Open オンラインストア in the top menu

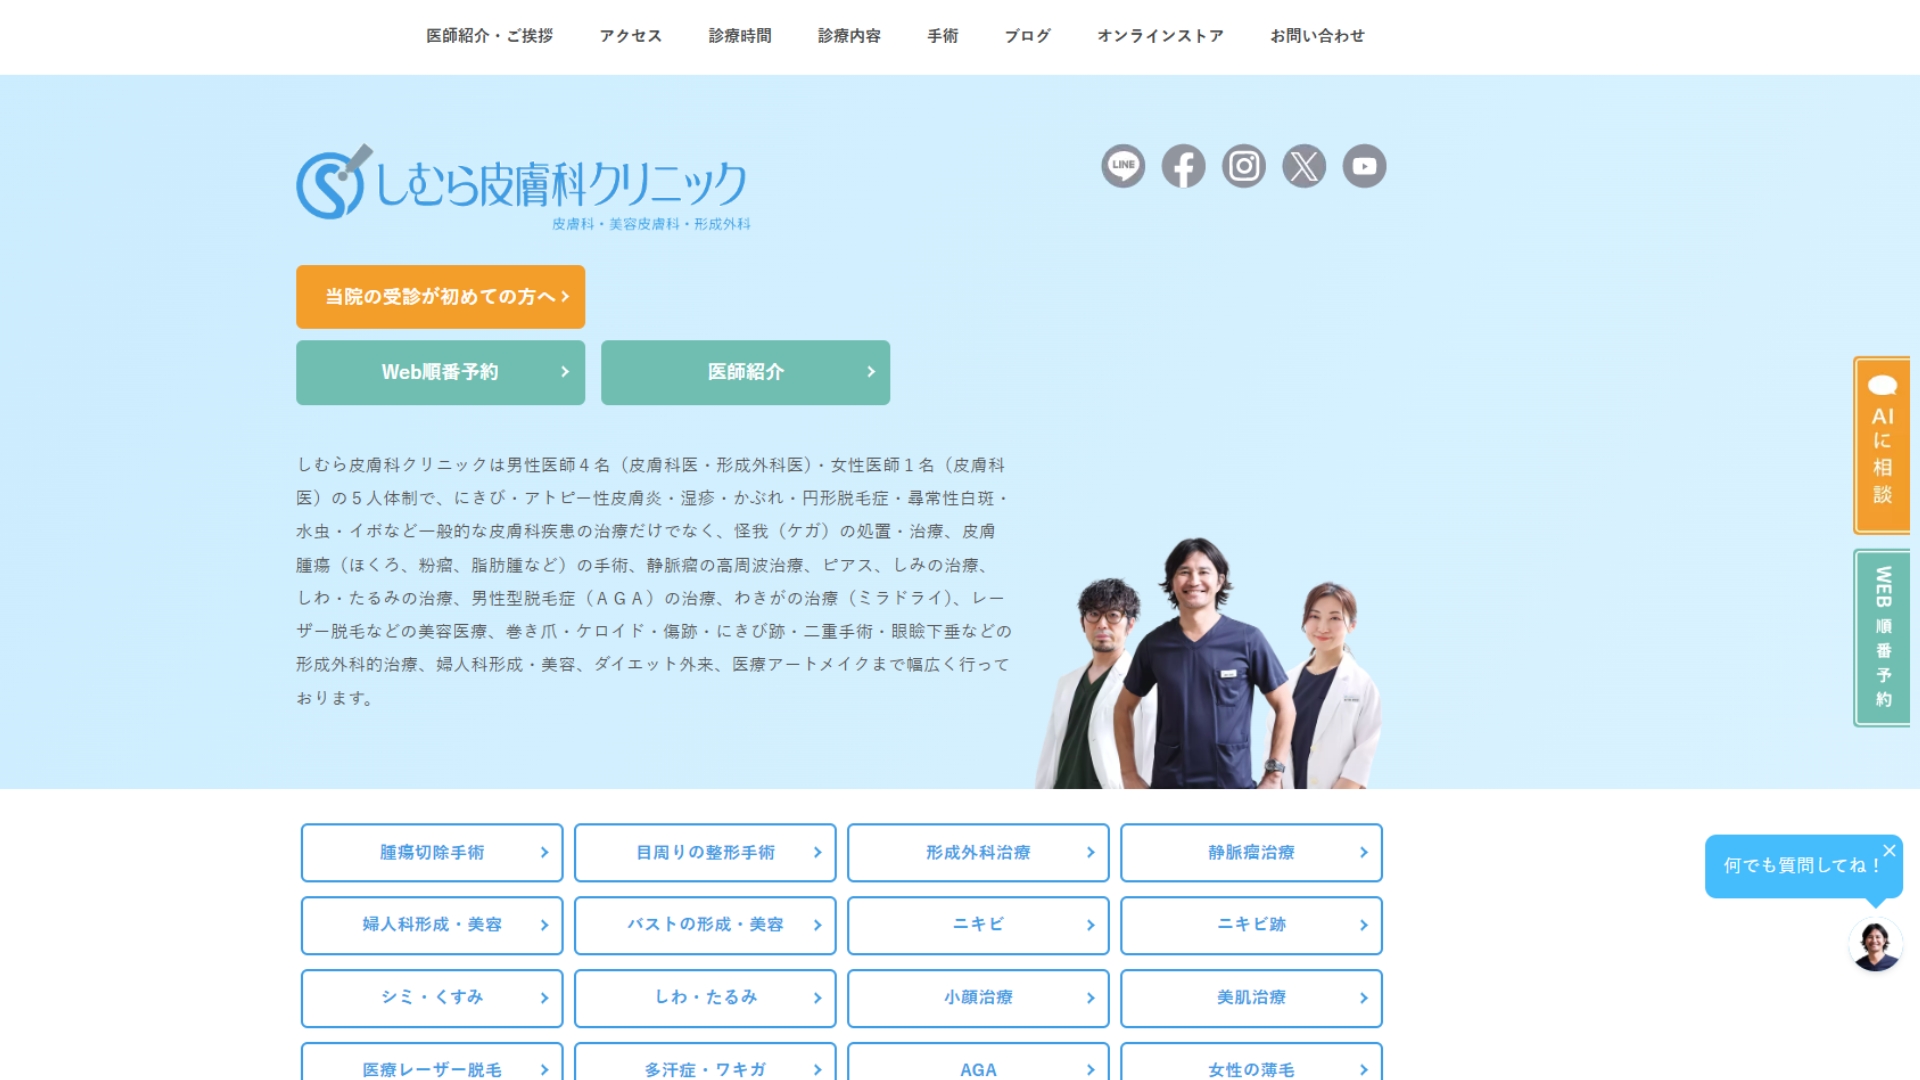pyautogui.click(x=1160, y=36)
